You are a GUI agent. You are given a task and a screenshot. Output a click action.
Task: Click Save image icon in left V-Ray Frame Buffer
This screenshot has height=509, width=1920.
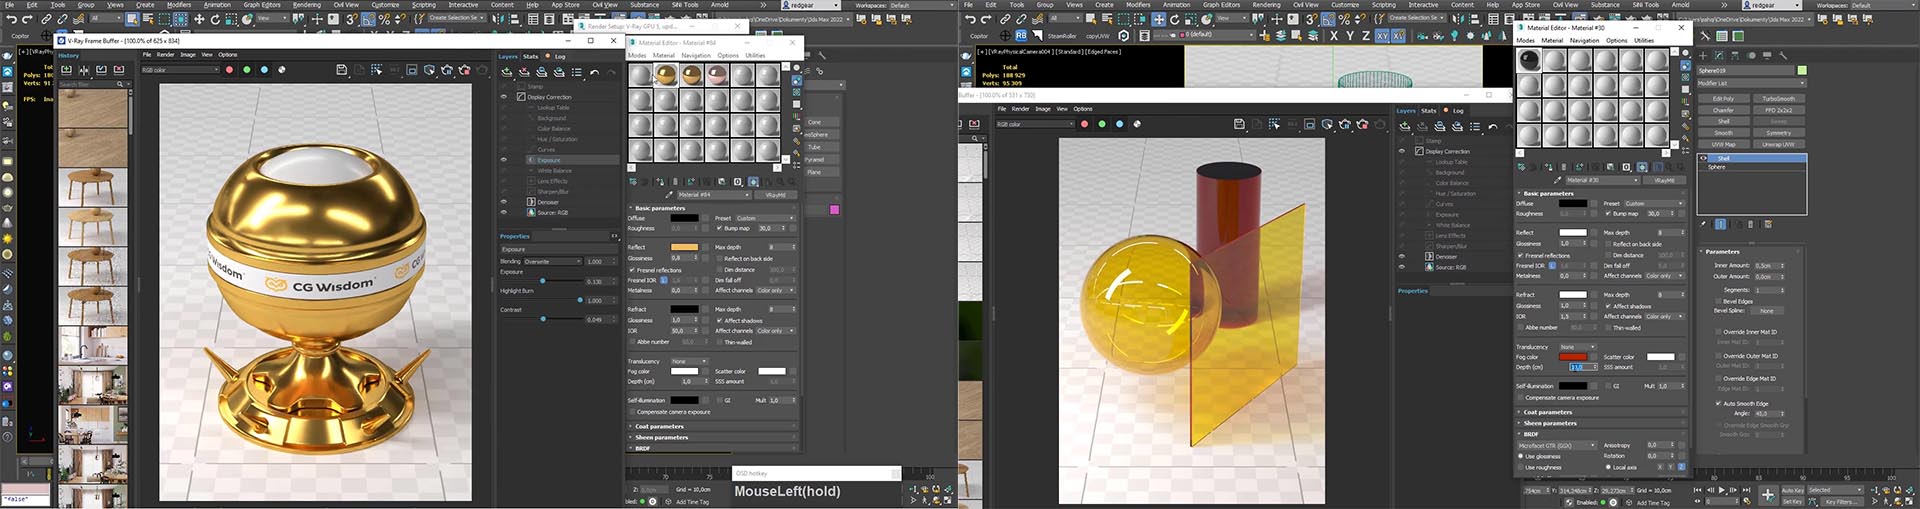click(x=342, y=70)
